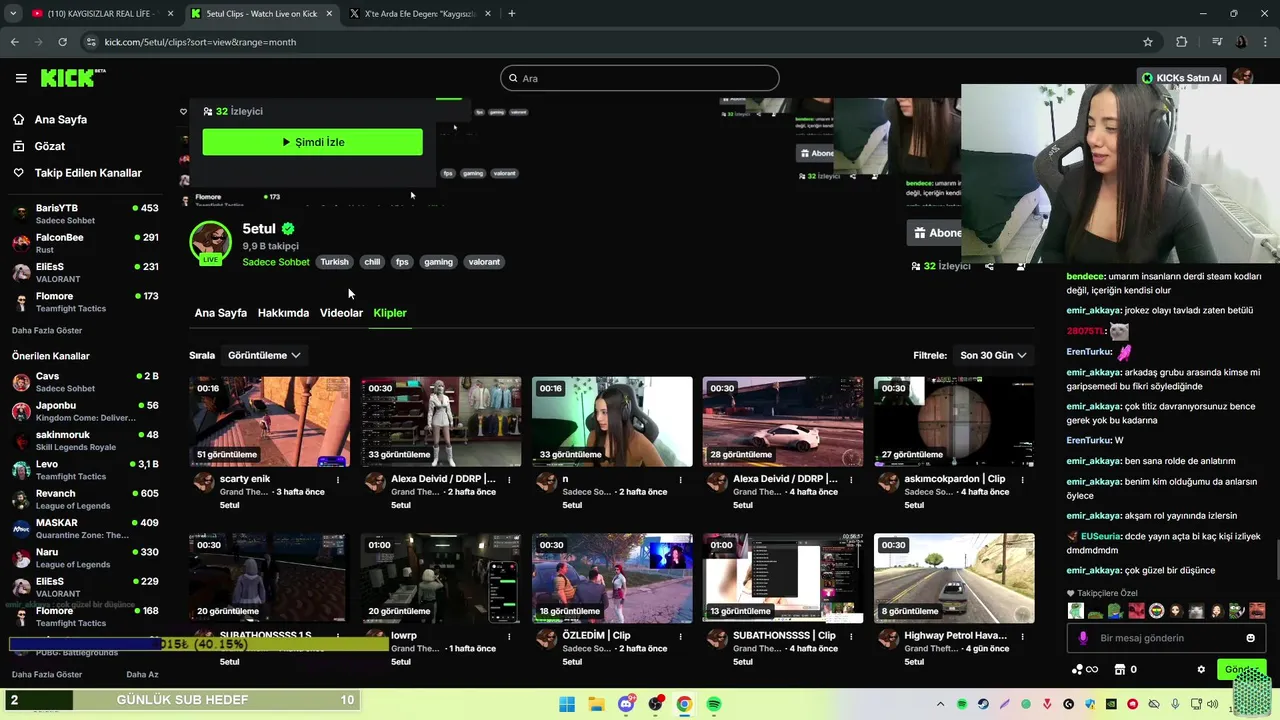Open the Cavs recommended channel
Viewport: 1280px width, 720px height.
point(85,382)
